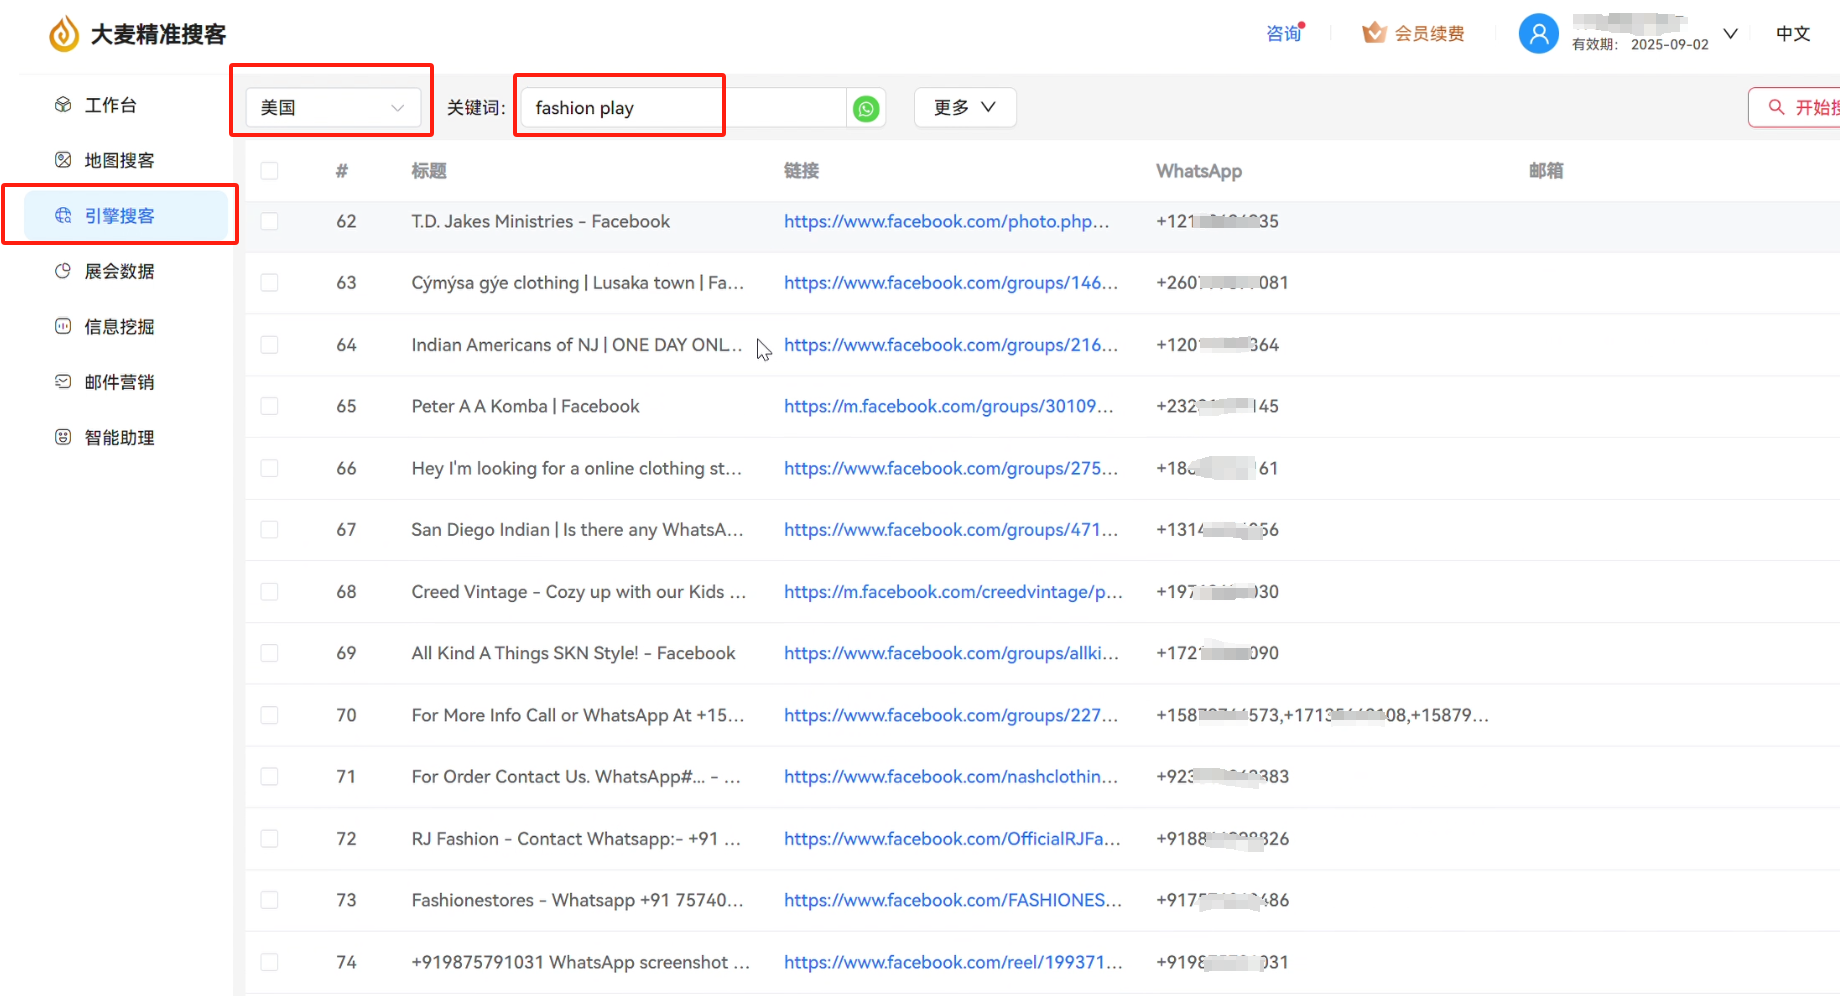
Task: Select 引擎搜客 in the sidebar
Action: pyautogui.click(x=126, y=216)
